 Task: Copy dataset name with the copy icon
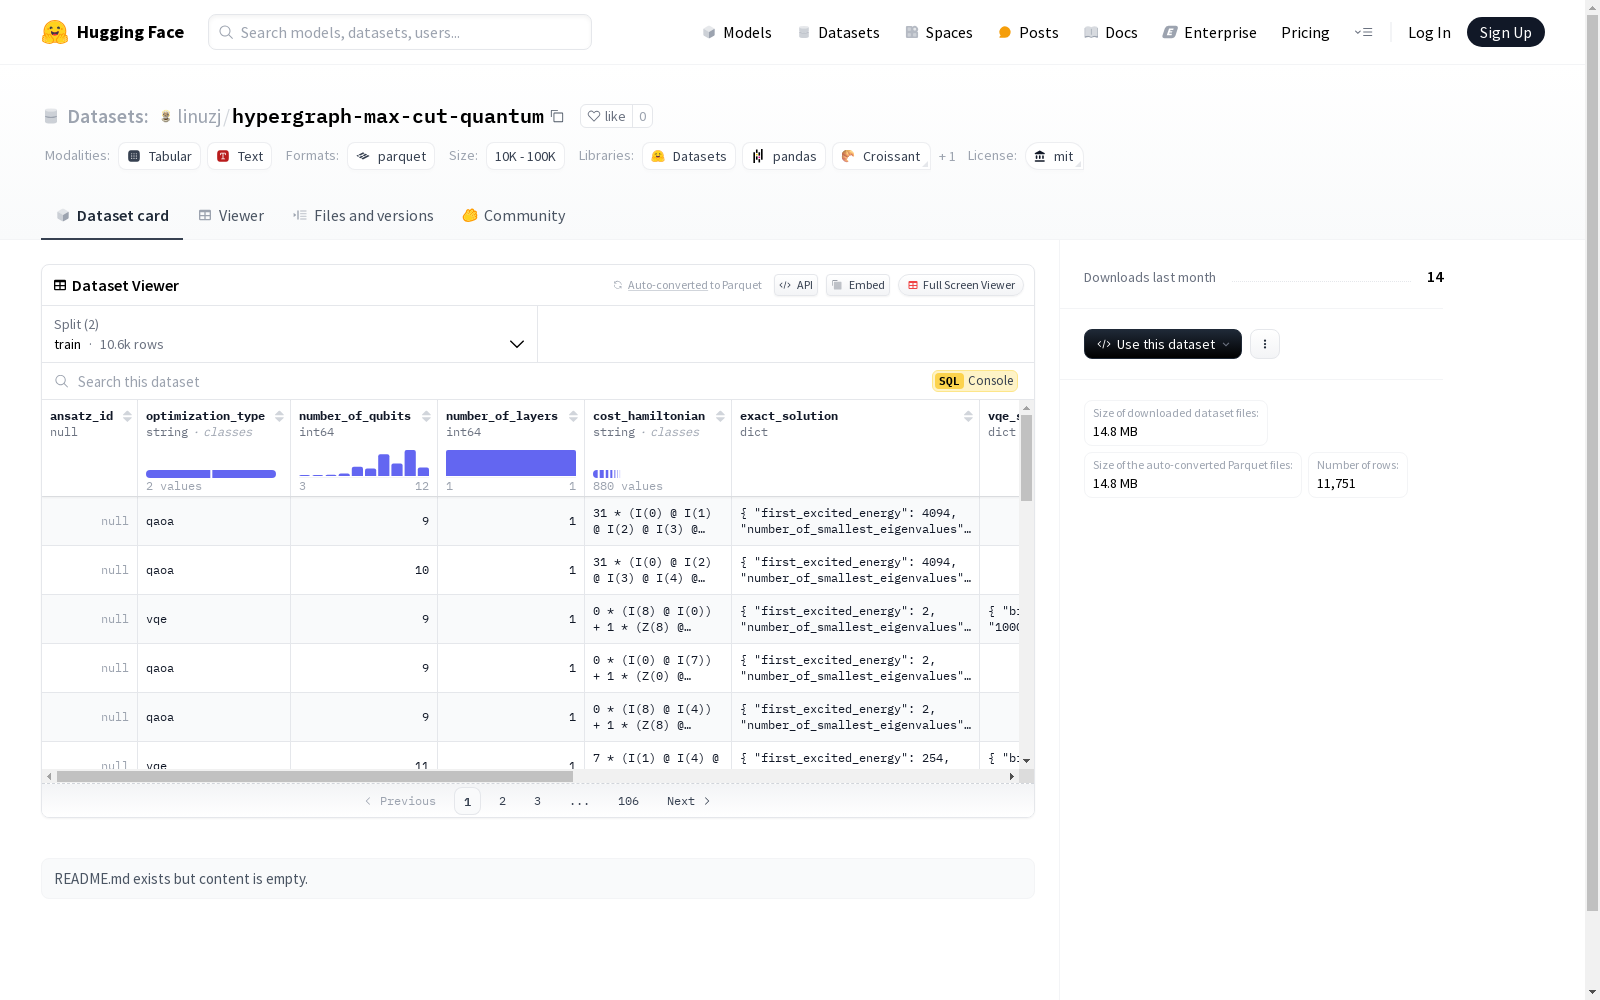click(558, 117)
